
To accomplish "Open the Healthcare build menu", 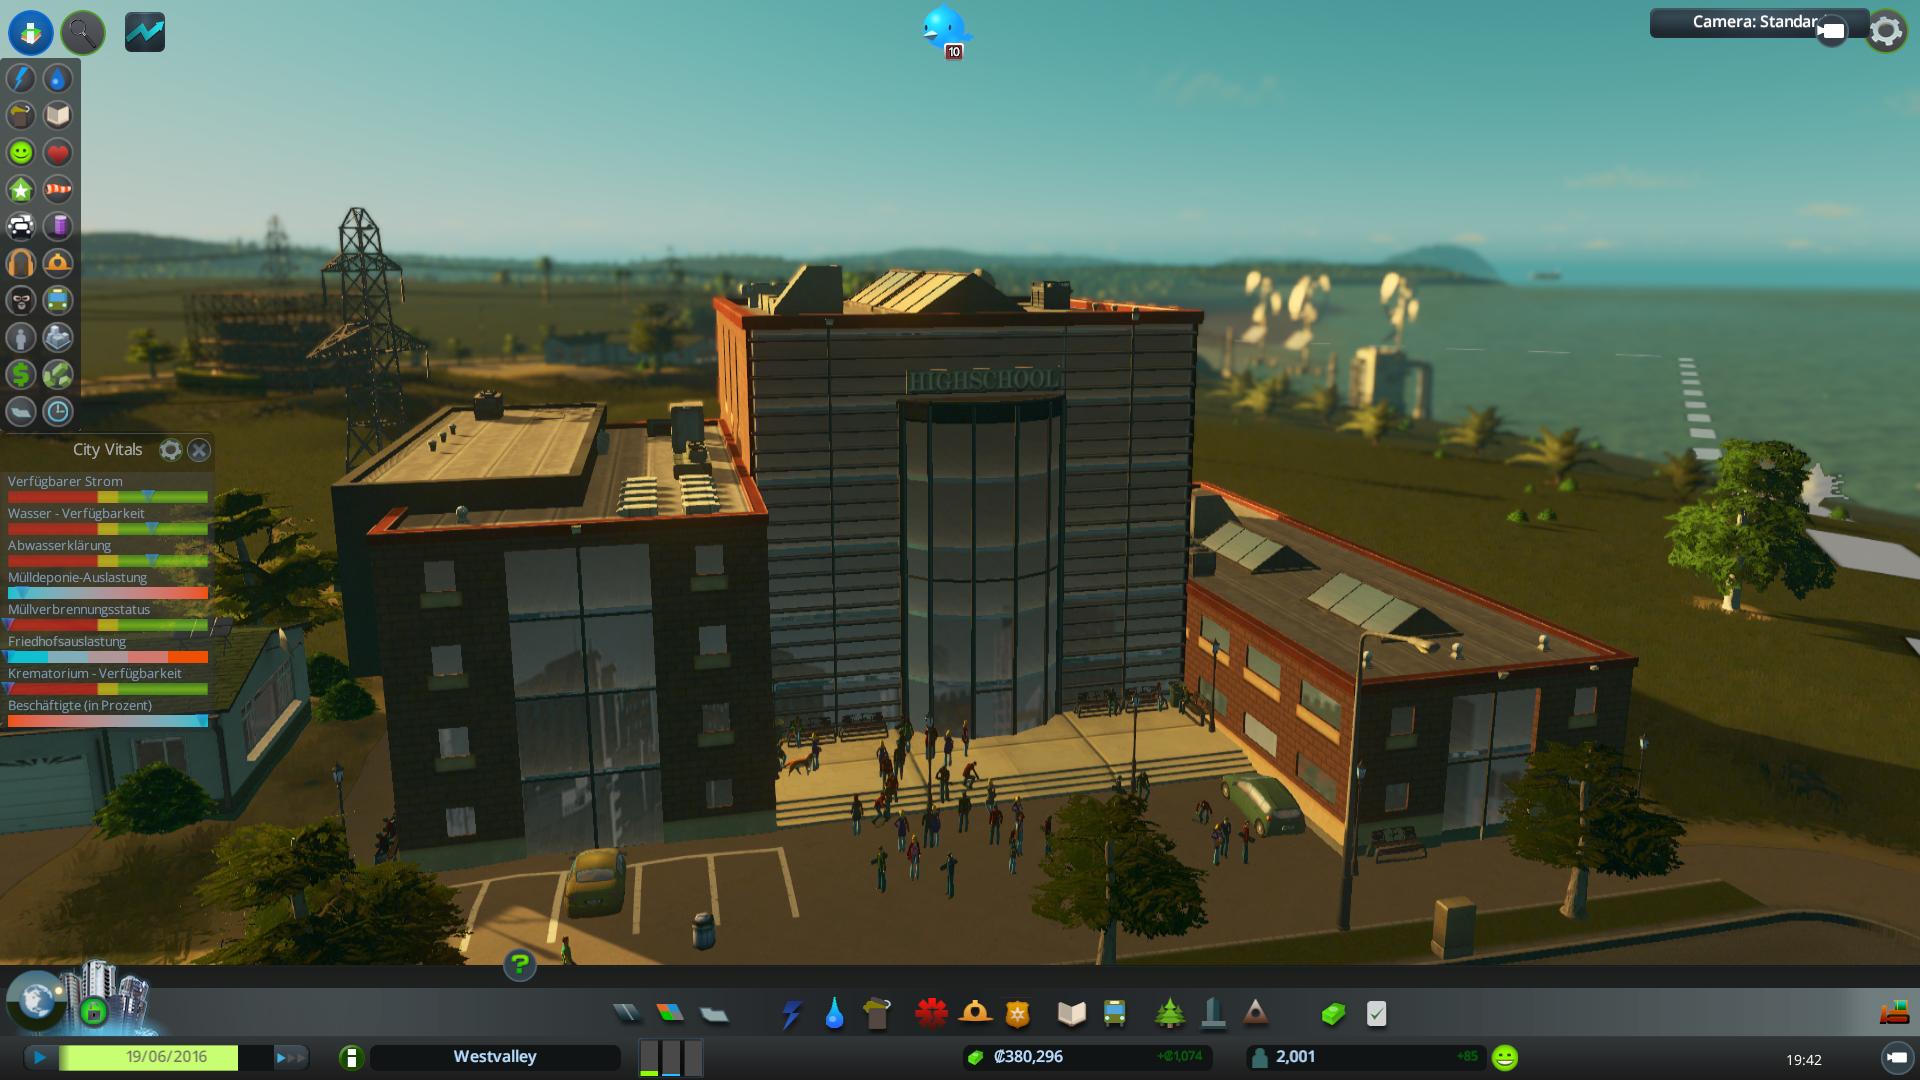I will click(x=931, y=1014).
